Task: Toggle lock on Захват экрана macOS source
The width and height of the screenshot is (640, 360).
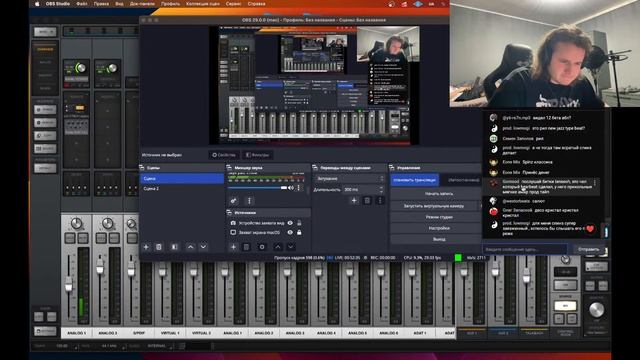Action: (x=299, y=232)
